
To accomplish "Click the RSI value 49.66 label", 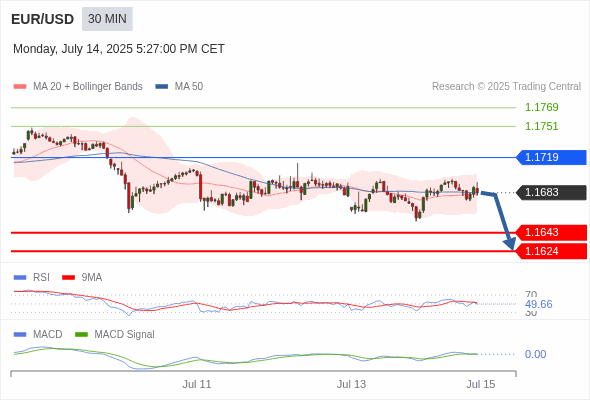I will click(538, 304).
